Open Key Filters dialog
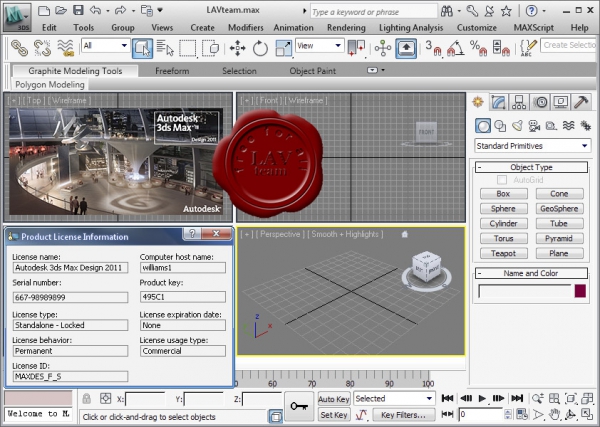The width and height of the screenshot is (600, 427). 403,415
